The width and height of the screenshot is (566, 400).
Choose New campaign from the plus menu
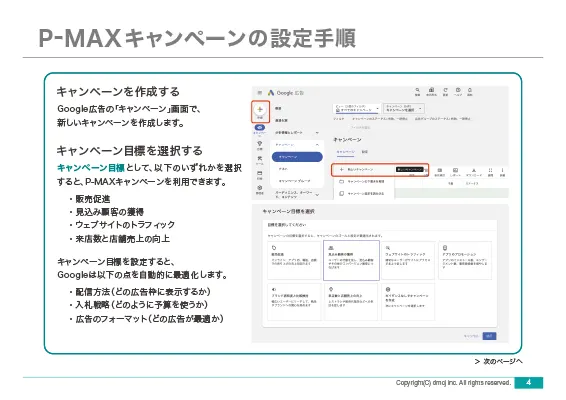coord(379,170)
